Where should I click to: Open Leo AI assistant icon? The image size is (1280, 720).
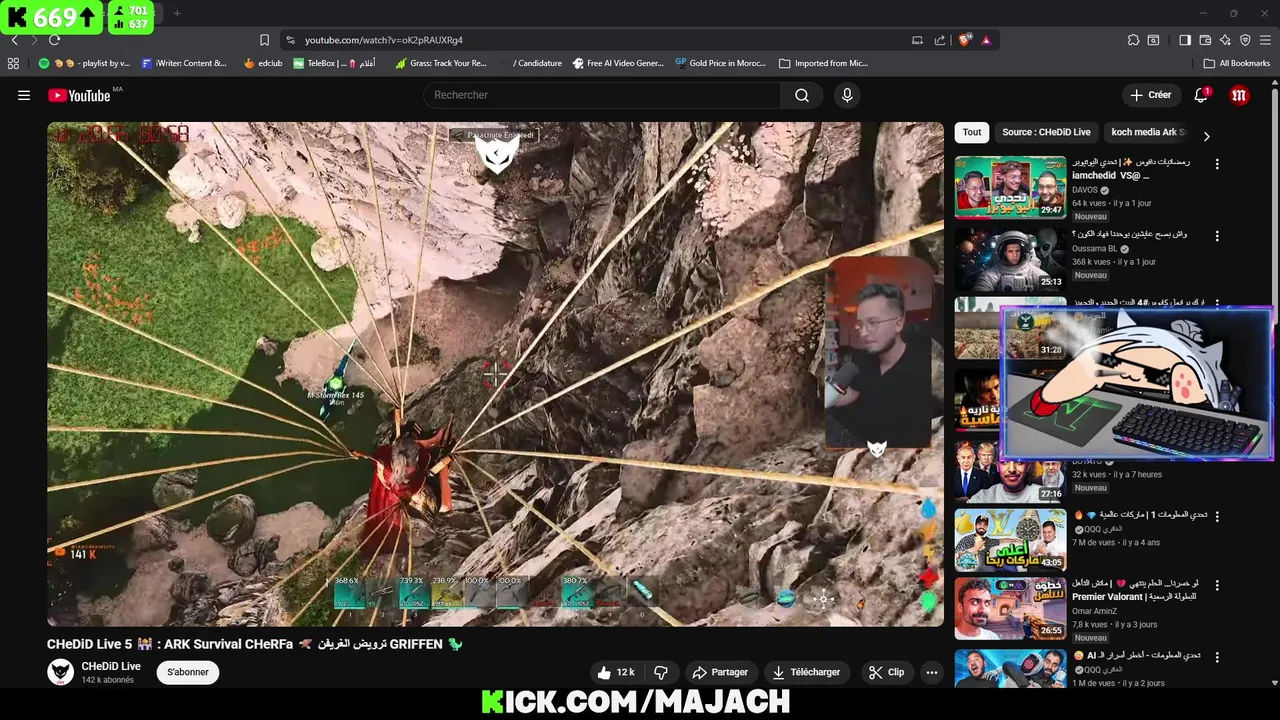click(1225, 40)
